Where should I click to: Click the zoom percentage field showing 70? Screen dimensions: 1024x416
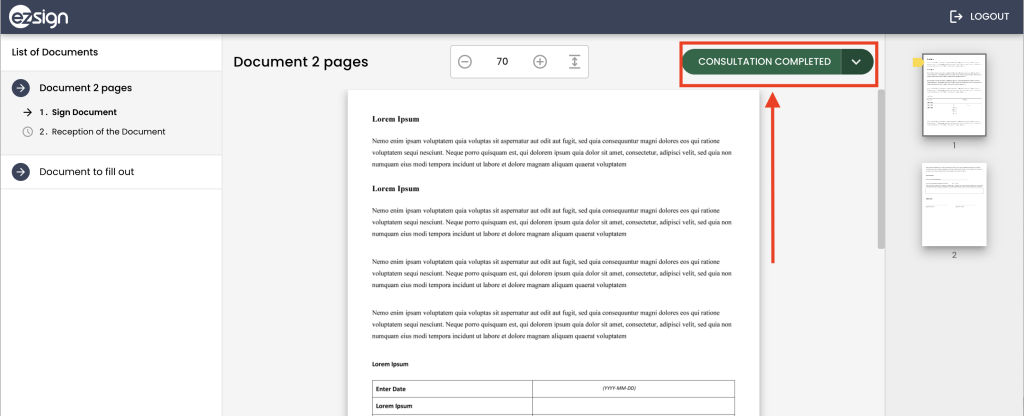point(502,62)
